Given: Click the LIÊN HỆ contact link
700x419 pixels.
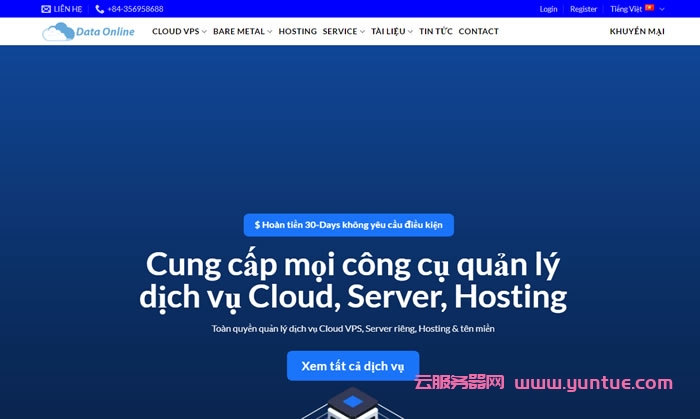Looking at the screenshot, I should [x=68, y=9].
